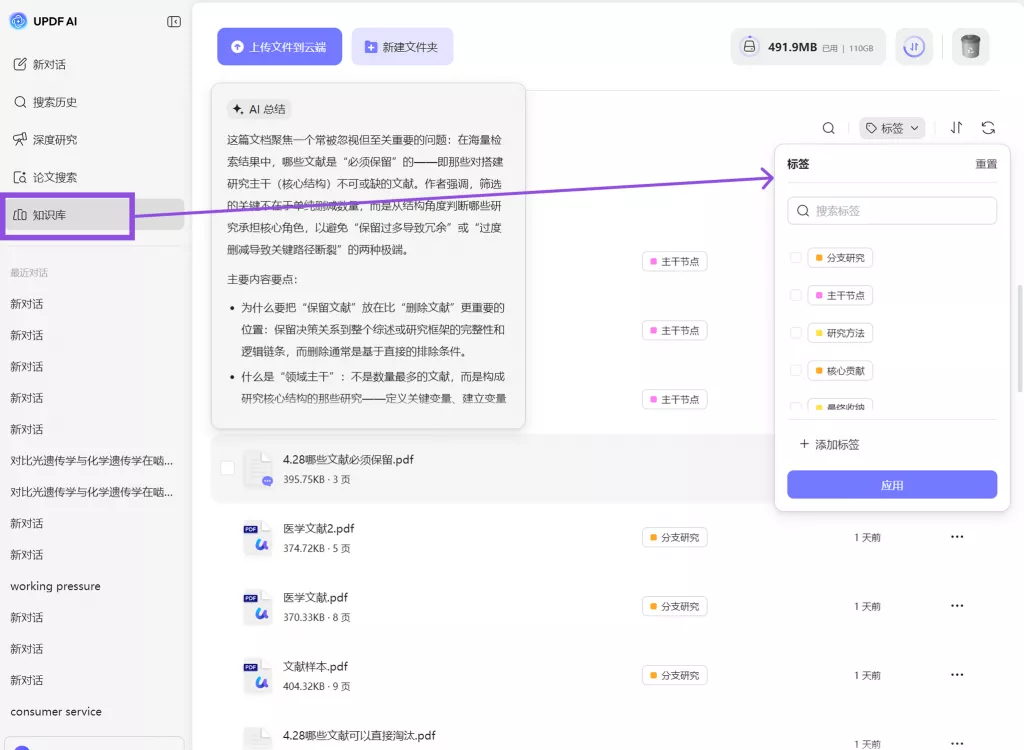
Task: Open 新对话 from the sidebar
Action: point(40,64)
